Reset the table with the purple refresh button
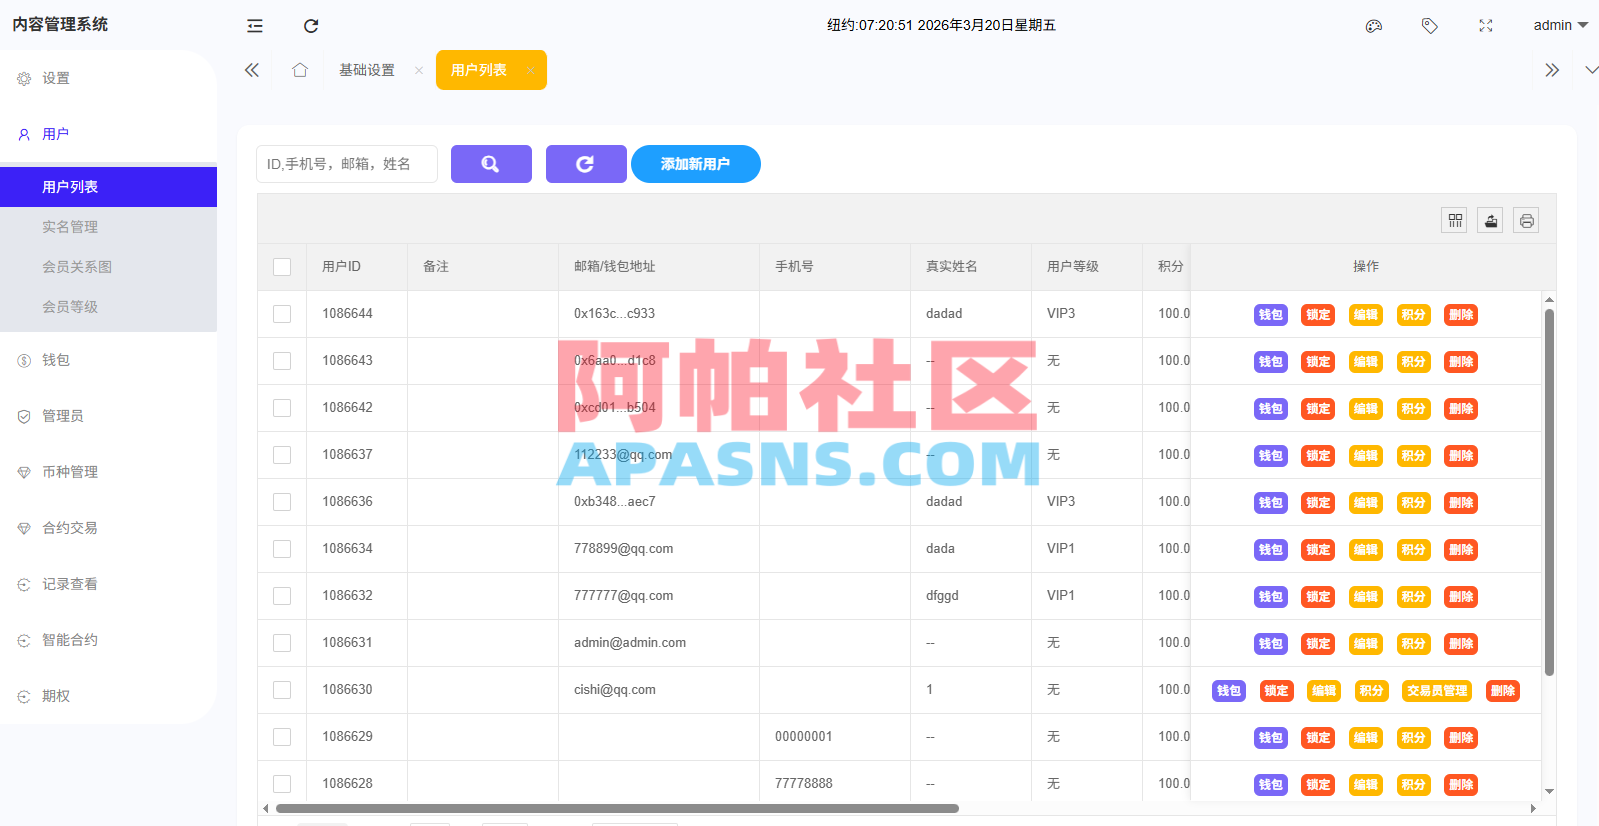Screen dimensions: 1599x826 (586, 164)
